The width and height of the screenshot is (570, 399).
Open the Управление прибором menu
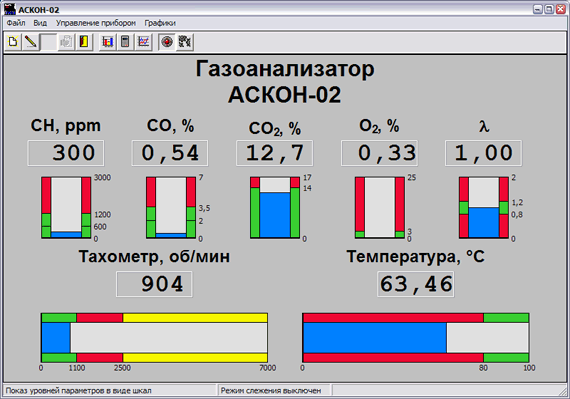96,23
